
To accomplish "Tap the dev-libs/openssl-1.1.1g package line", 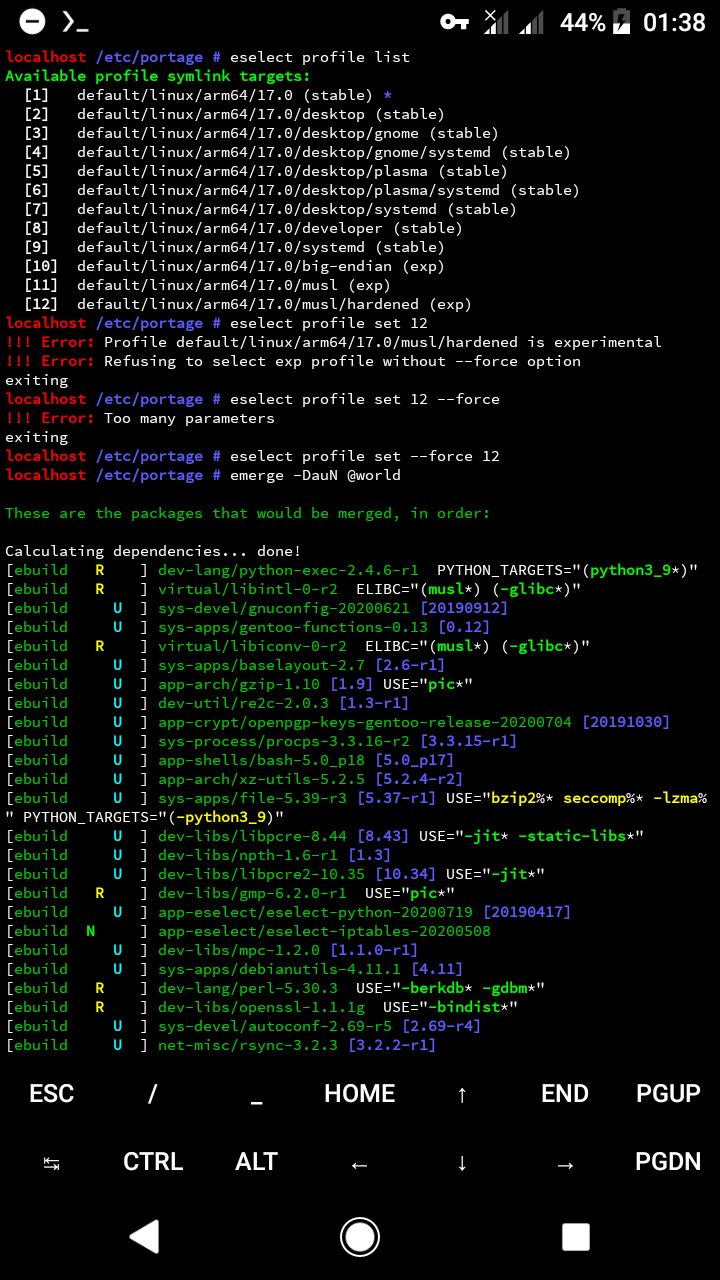I will pyautogui.click(x=262, y=1007).
